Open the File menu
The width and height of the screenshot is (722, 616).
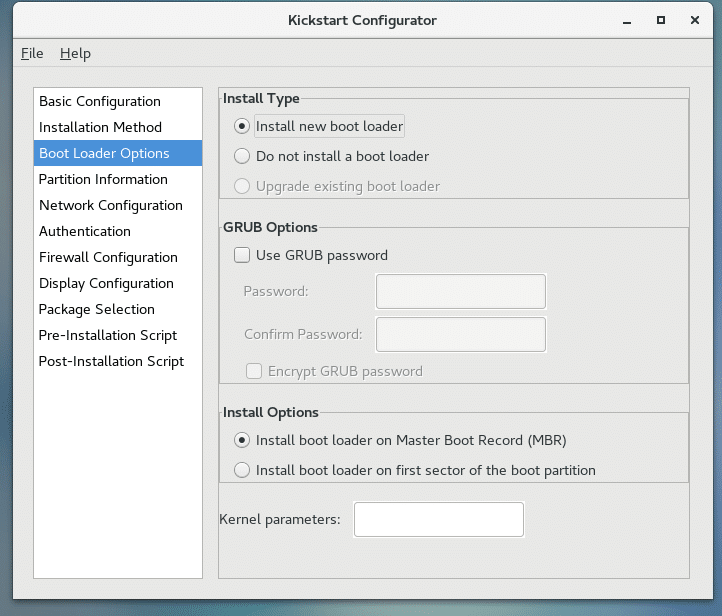click(x=32, y=54)
